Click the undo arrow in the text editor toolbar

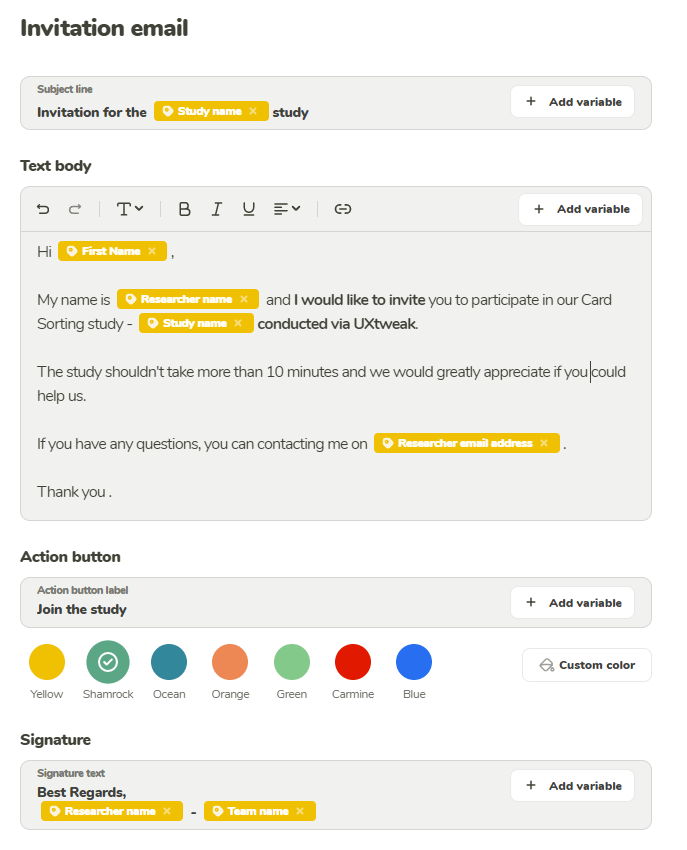pyautogui.click(x=43, y=209)
